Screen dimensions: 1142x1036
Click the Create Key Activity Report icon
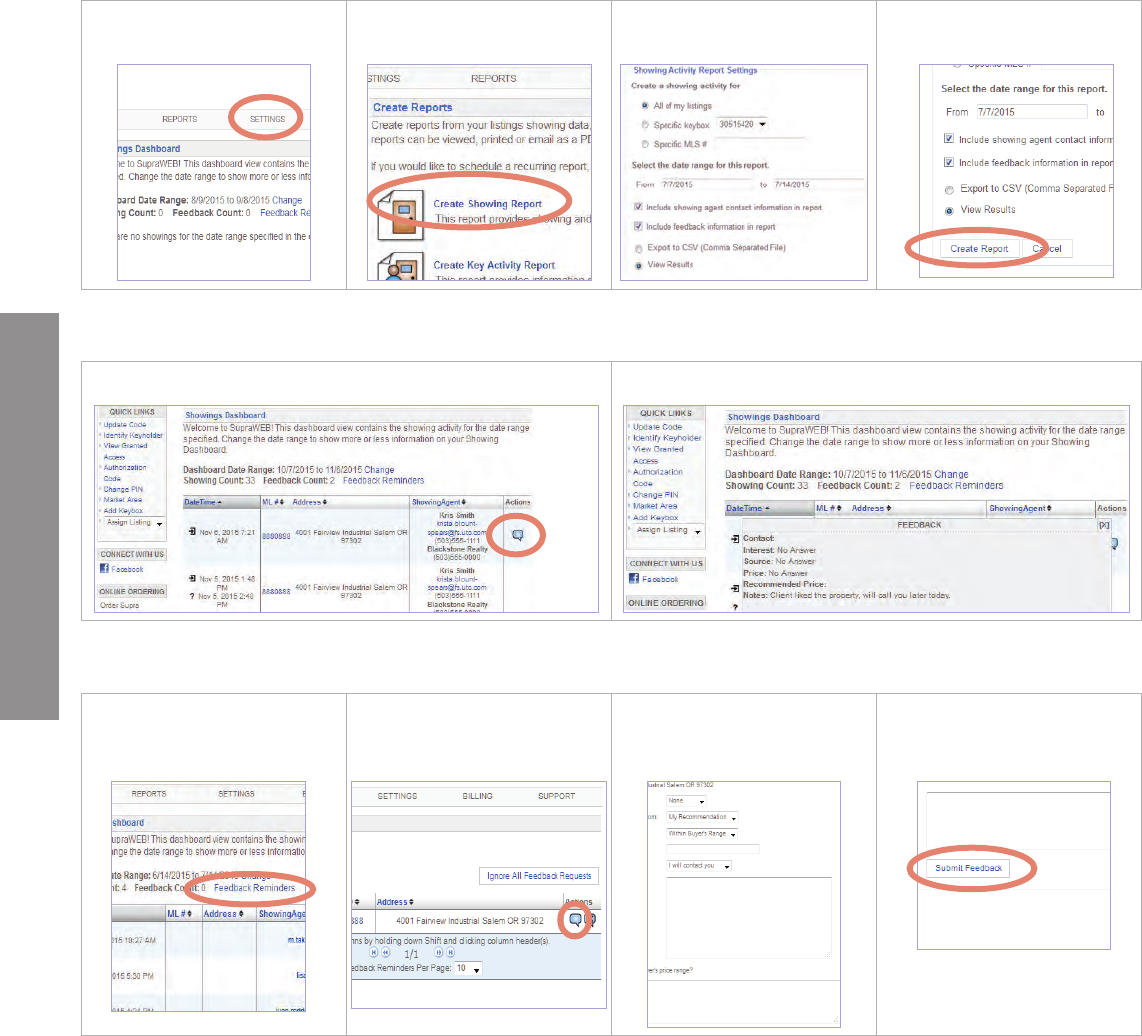coord(401,267)
